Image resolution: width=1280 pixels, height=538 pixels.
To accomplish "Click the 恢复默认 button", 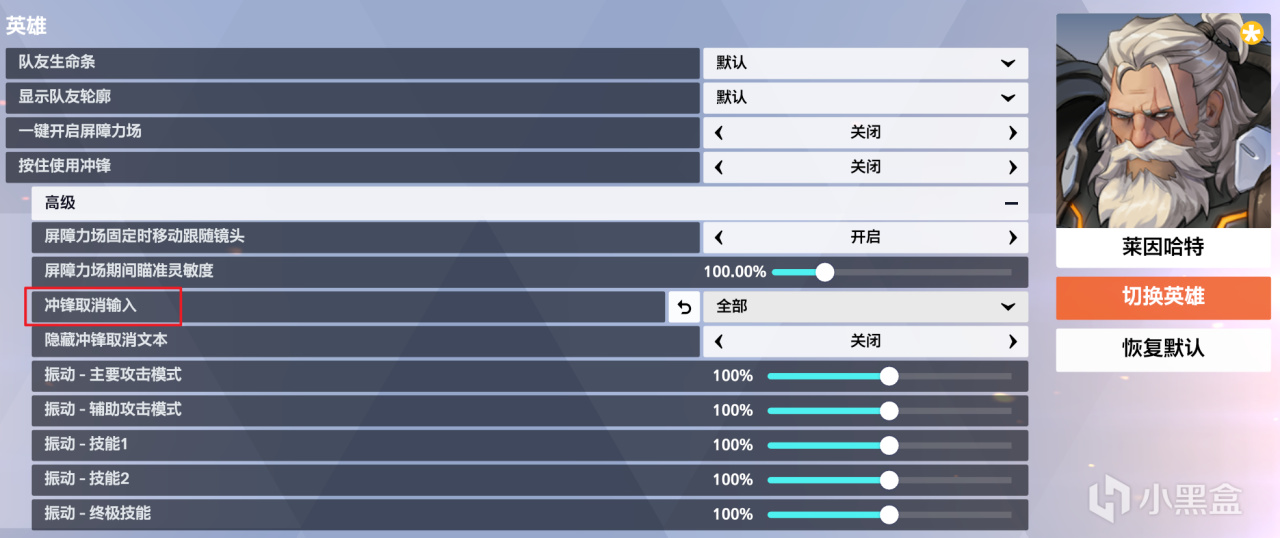I will point(1163,348).
